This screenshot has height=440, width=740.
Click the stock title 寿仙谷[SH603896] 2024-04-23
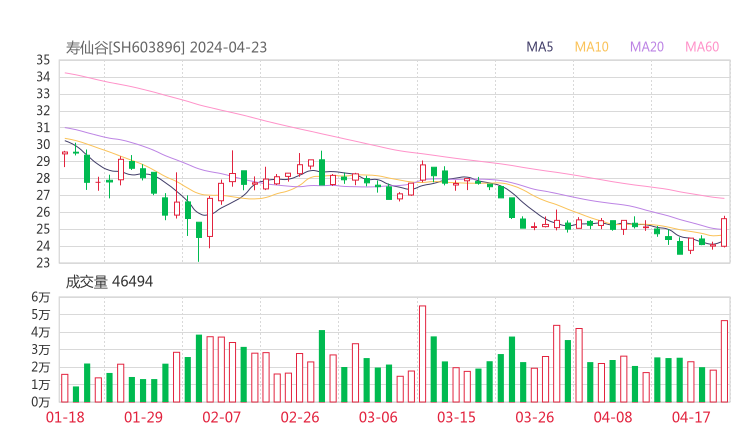[x=166, y=47]
